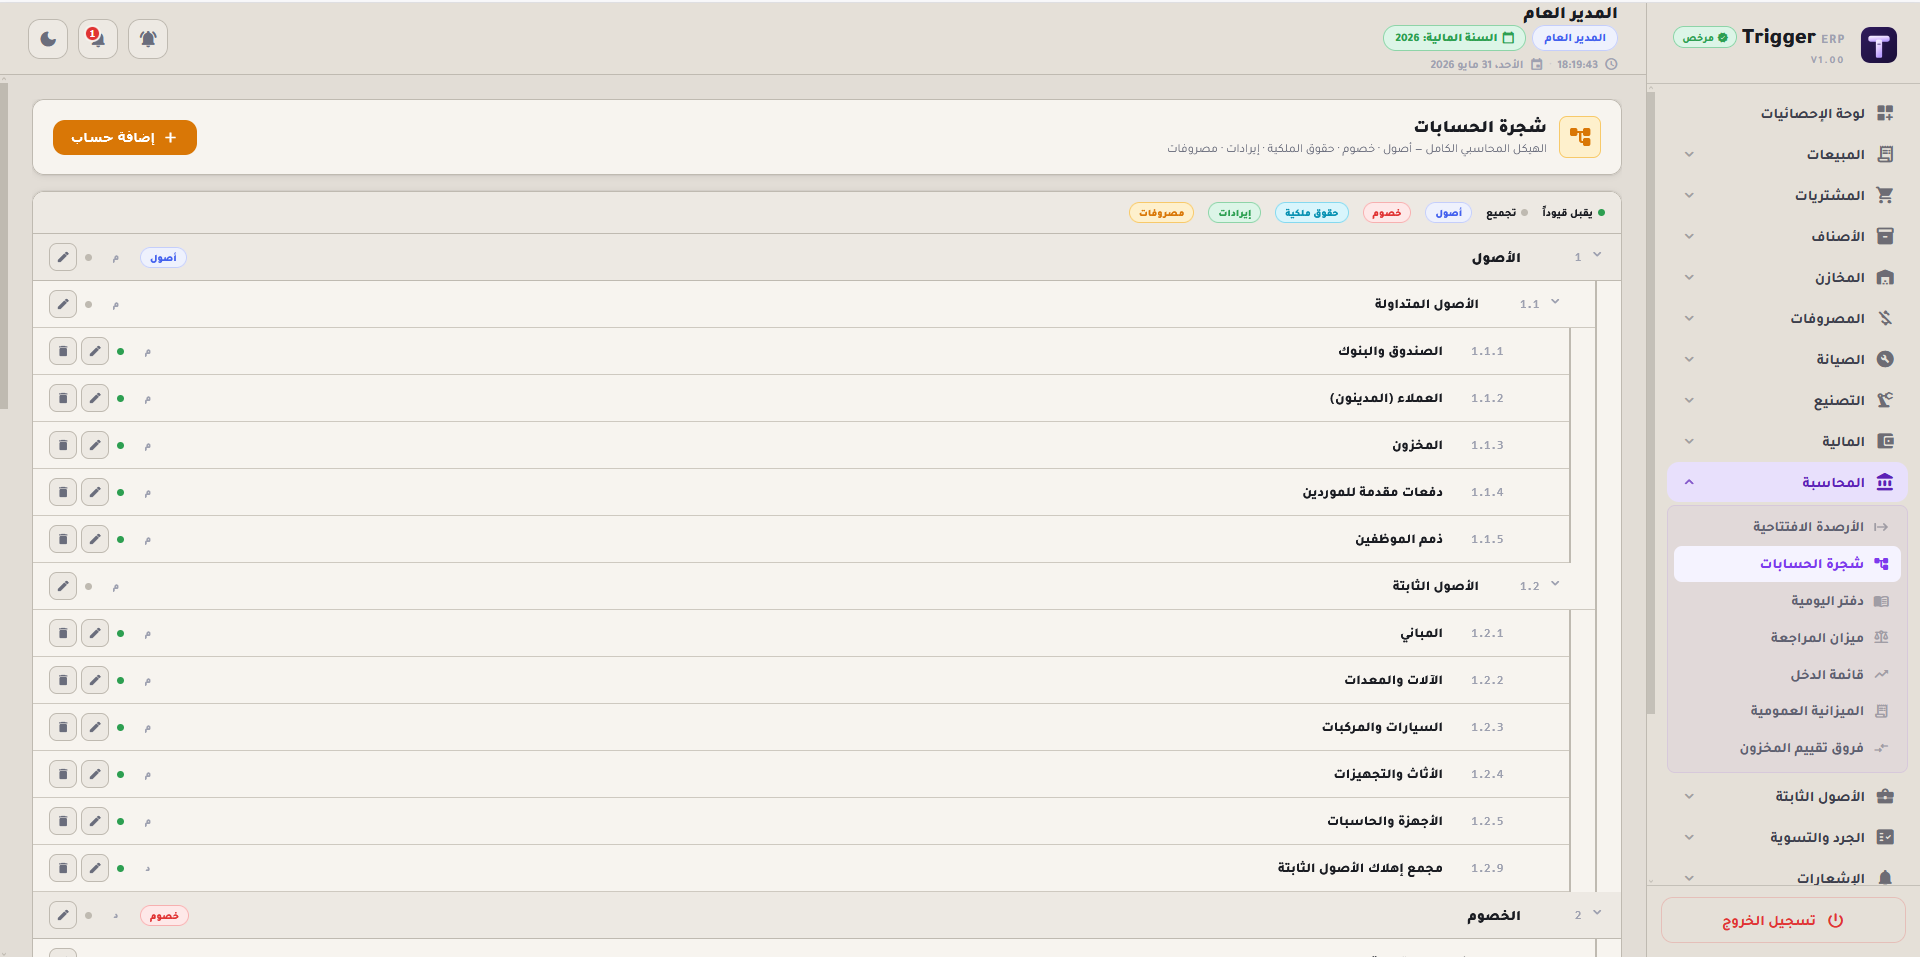Screen dimensions: 1920x957
Task: Delete الصندوق والبنوك account trash icon
Action: [x=63, y=351]
